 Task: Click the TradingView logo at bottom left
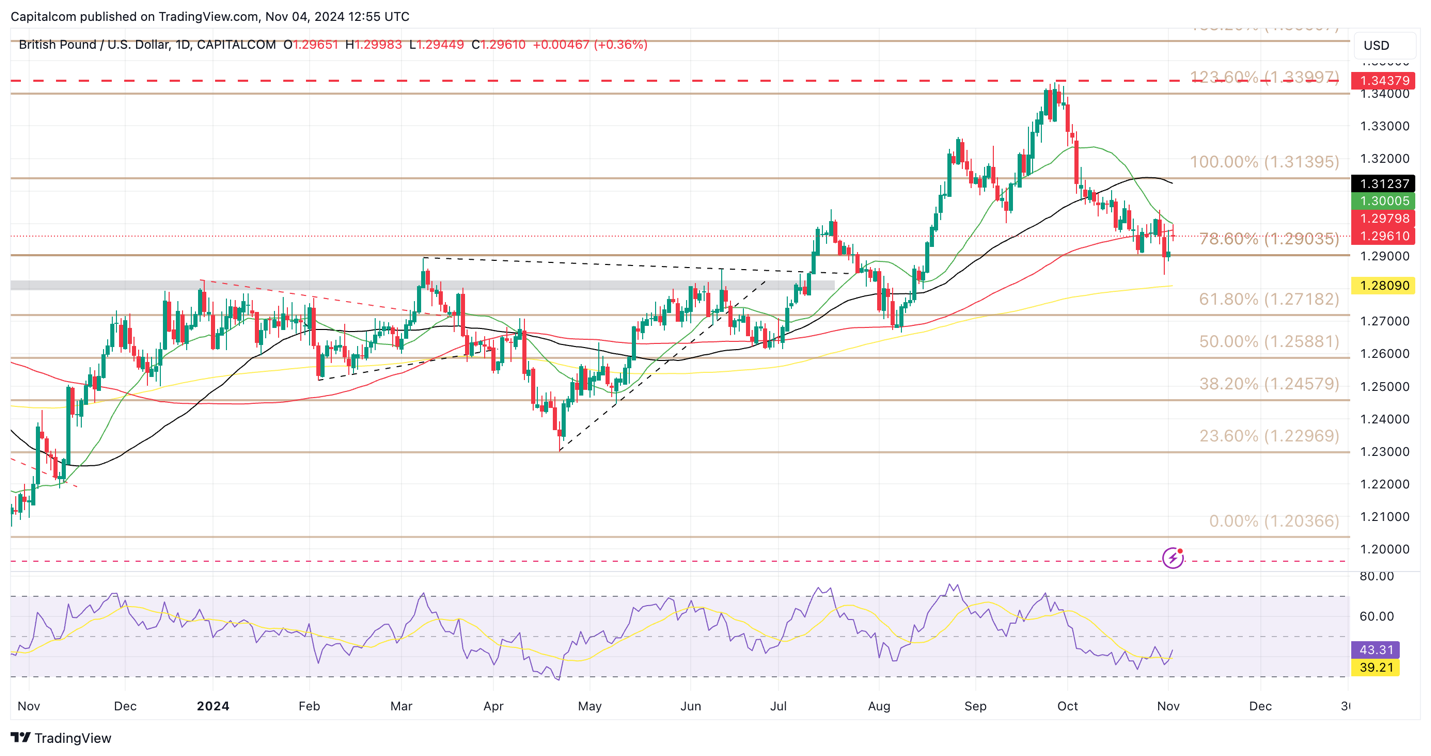[x=61, y=738]
